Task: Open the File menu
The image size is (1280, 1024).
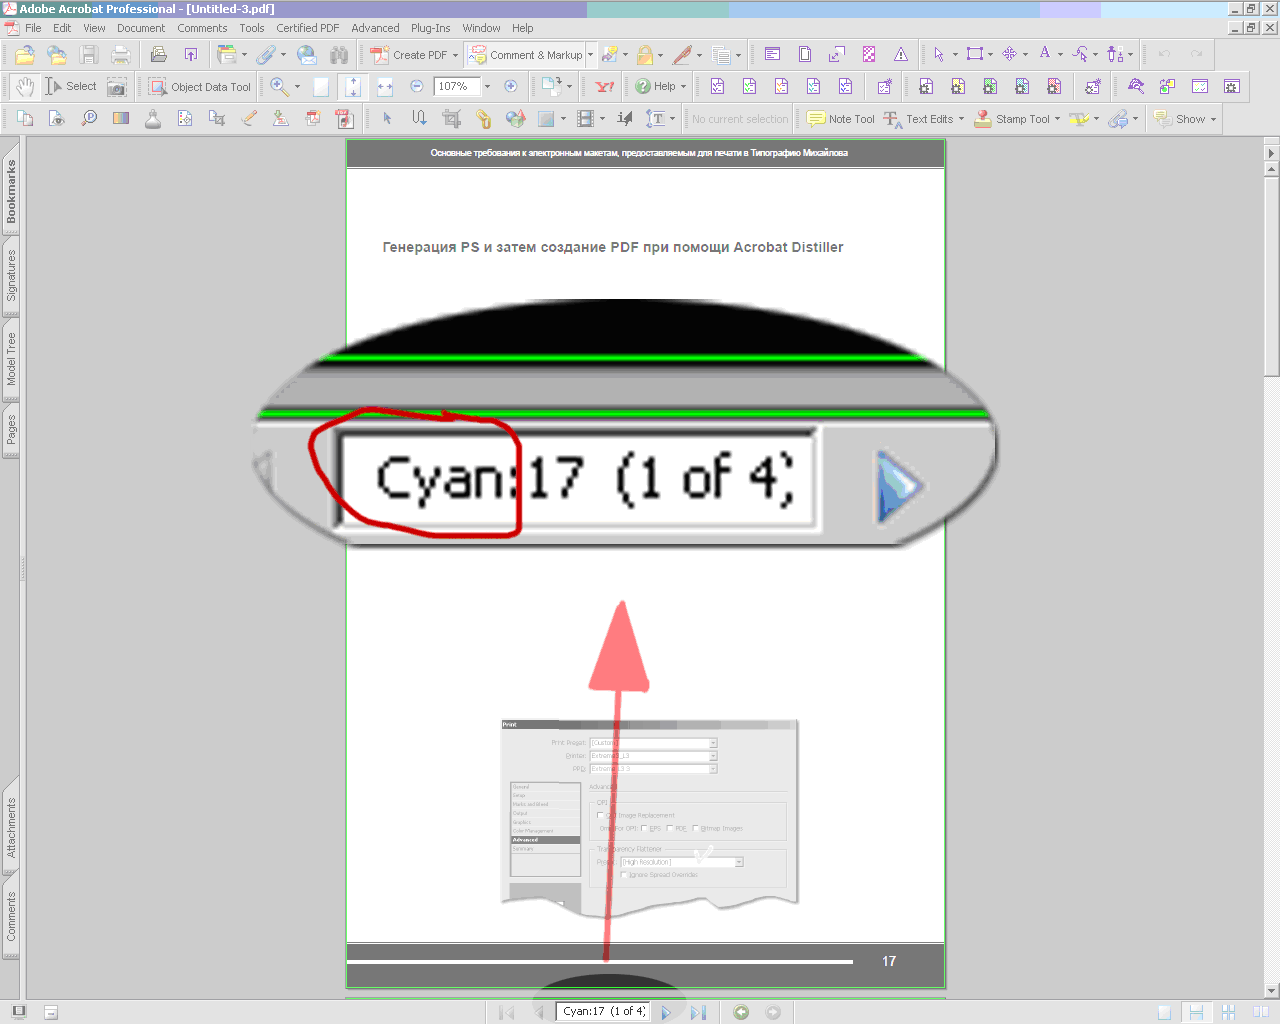Action: (x=33, y=28)
